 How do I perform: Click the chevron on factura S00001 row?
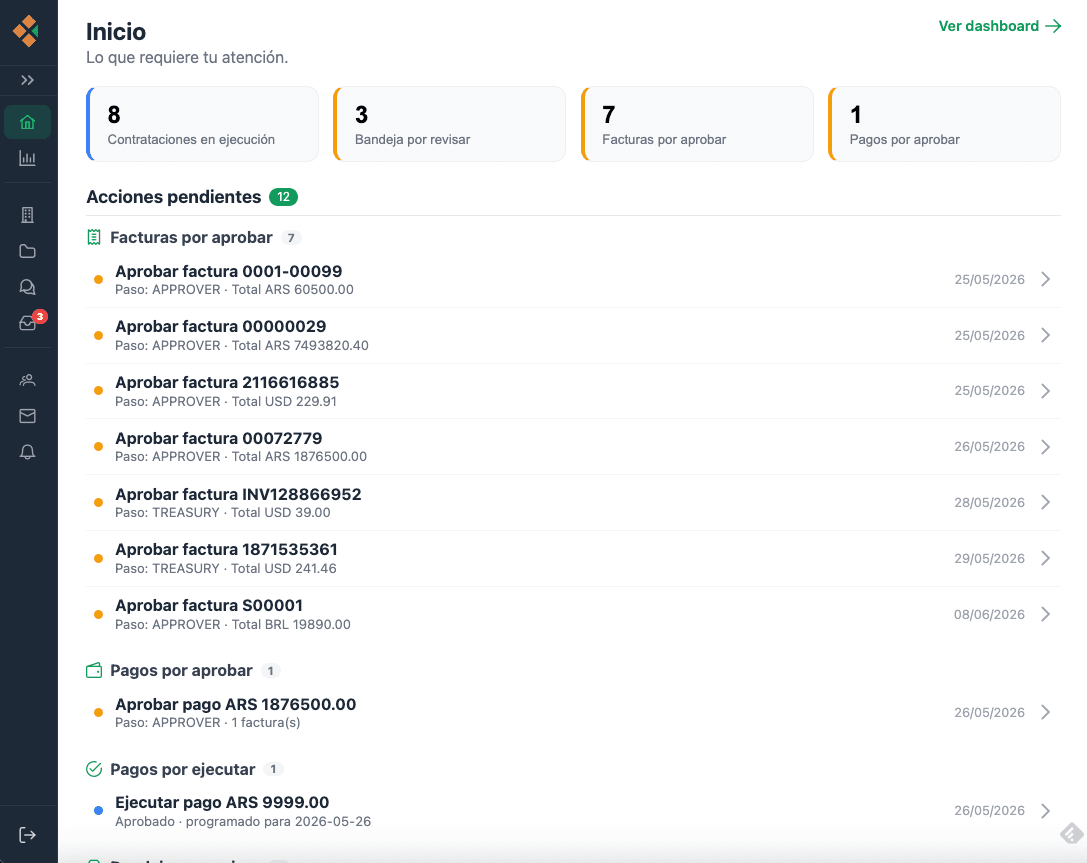[1045, 614]
